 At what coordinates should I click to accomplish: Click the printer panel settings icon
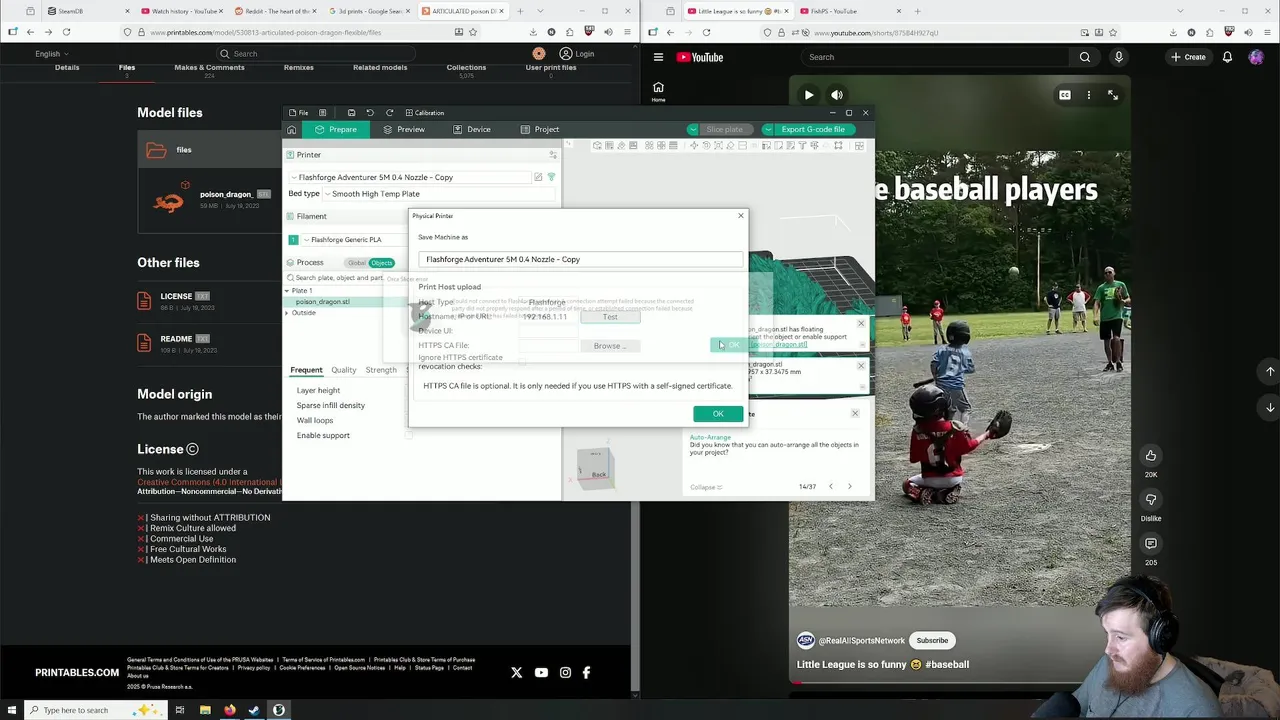click(x=552, y=155)
